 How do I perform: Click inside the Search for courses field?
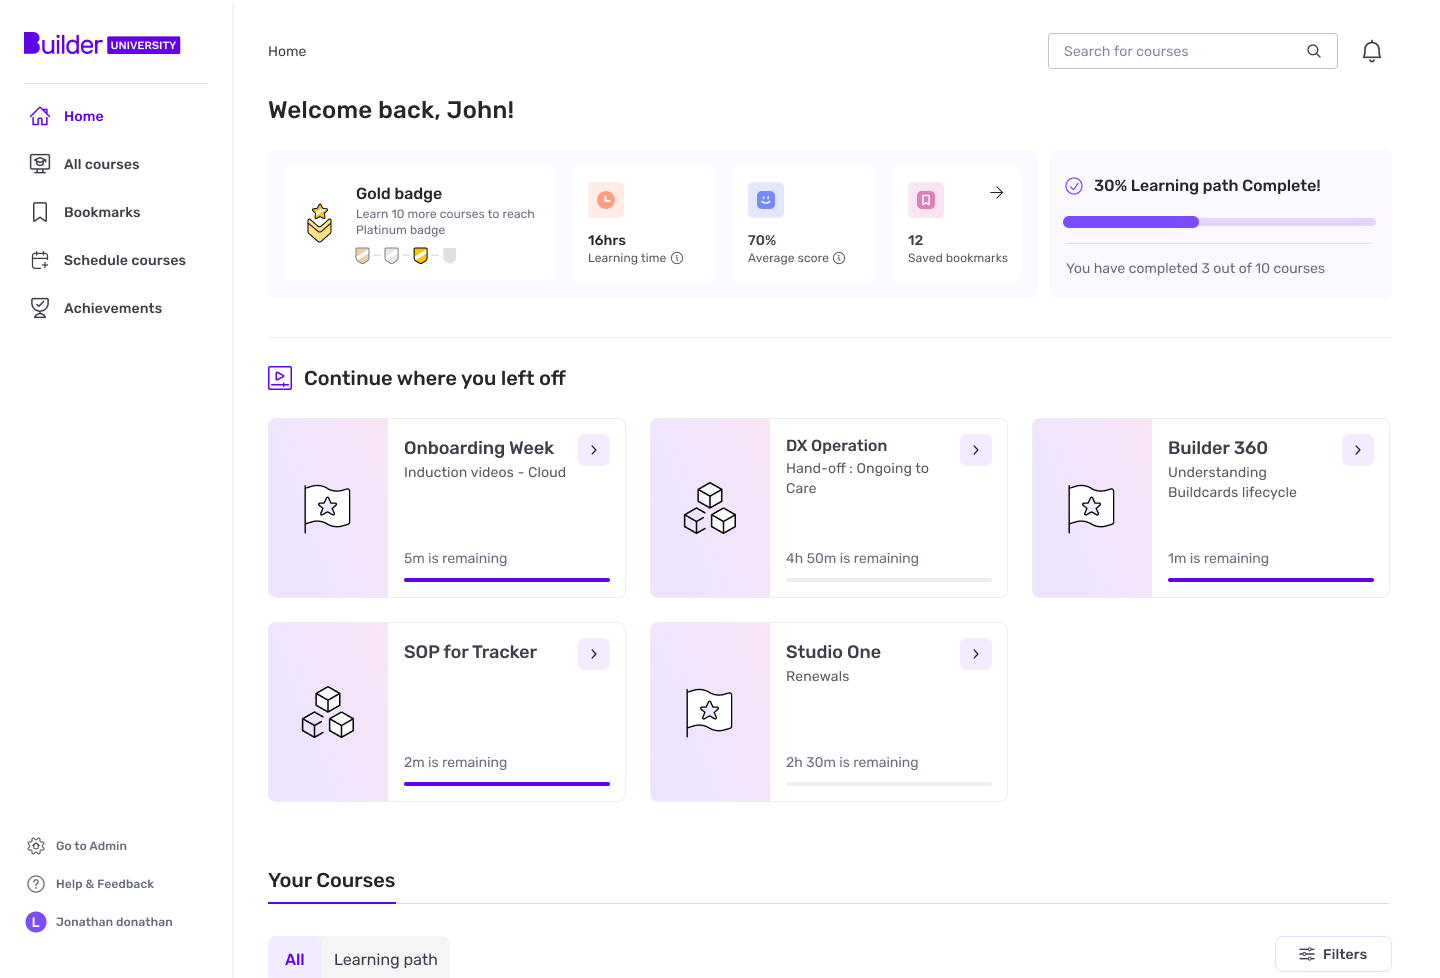pyautogui.click(x=1160, y=50)
